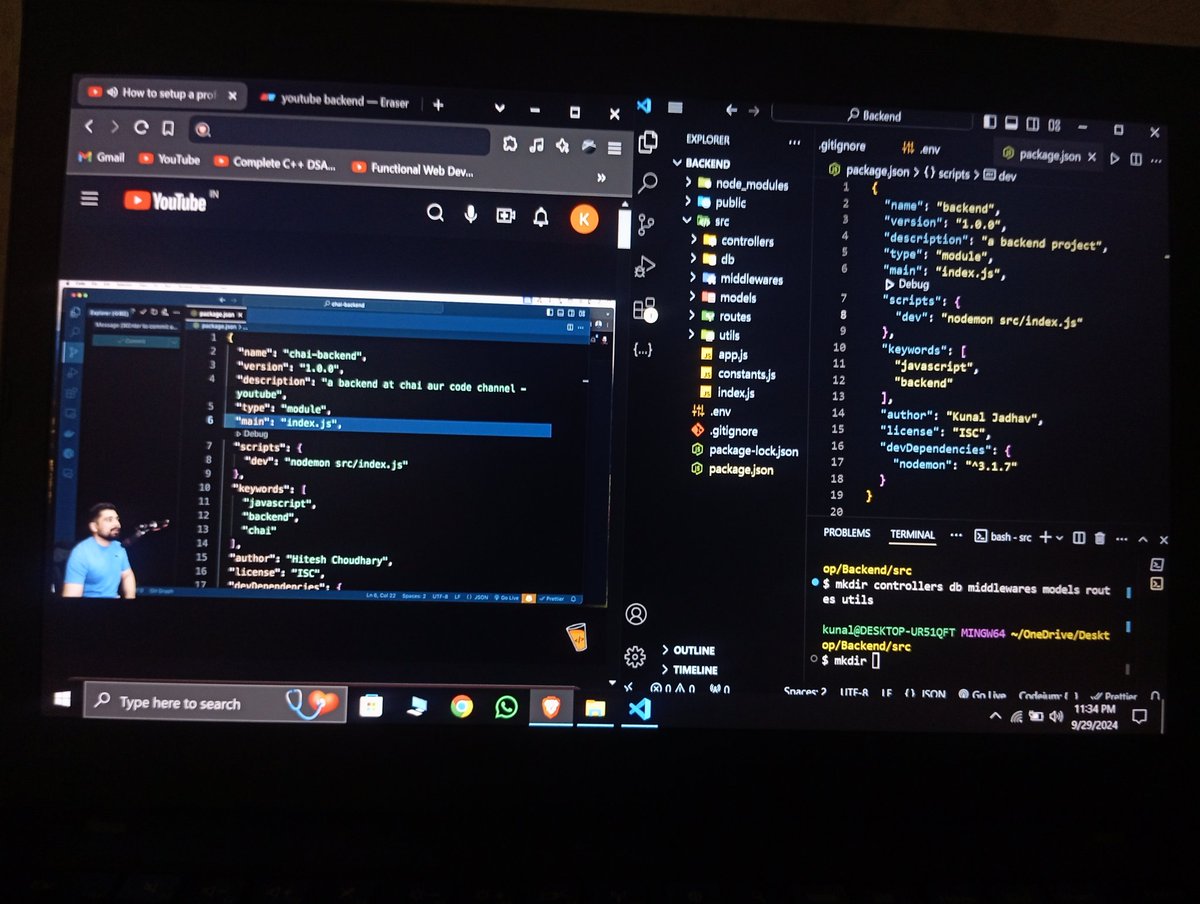This screenshot has width=1200, height=904.
Task: Go forward using VS Code navigation arrow
Action: [x=754, y=111]
